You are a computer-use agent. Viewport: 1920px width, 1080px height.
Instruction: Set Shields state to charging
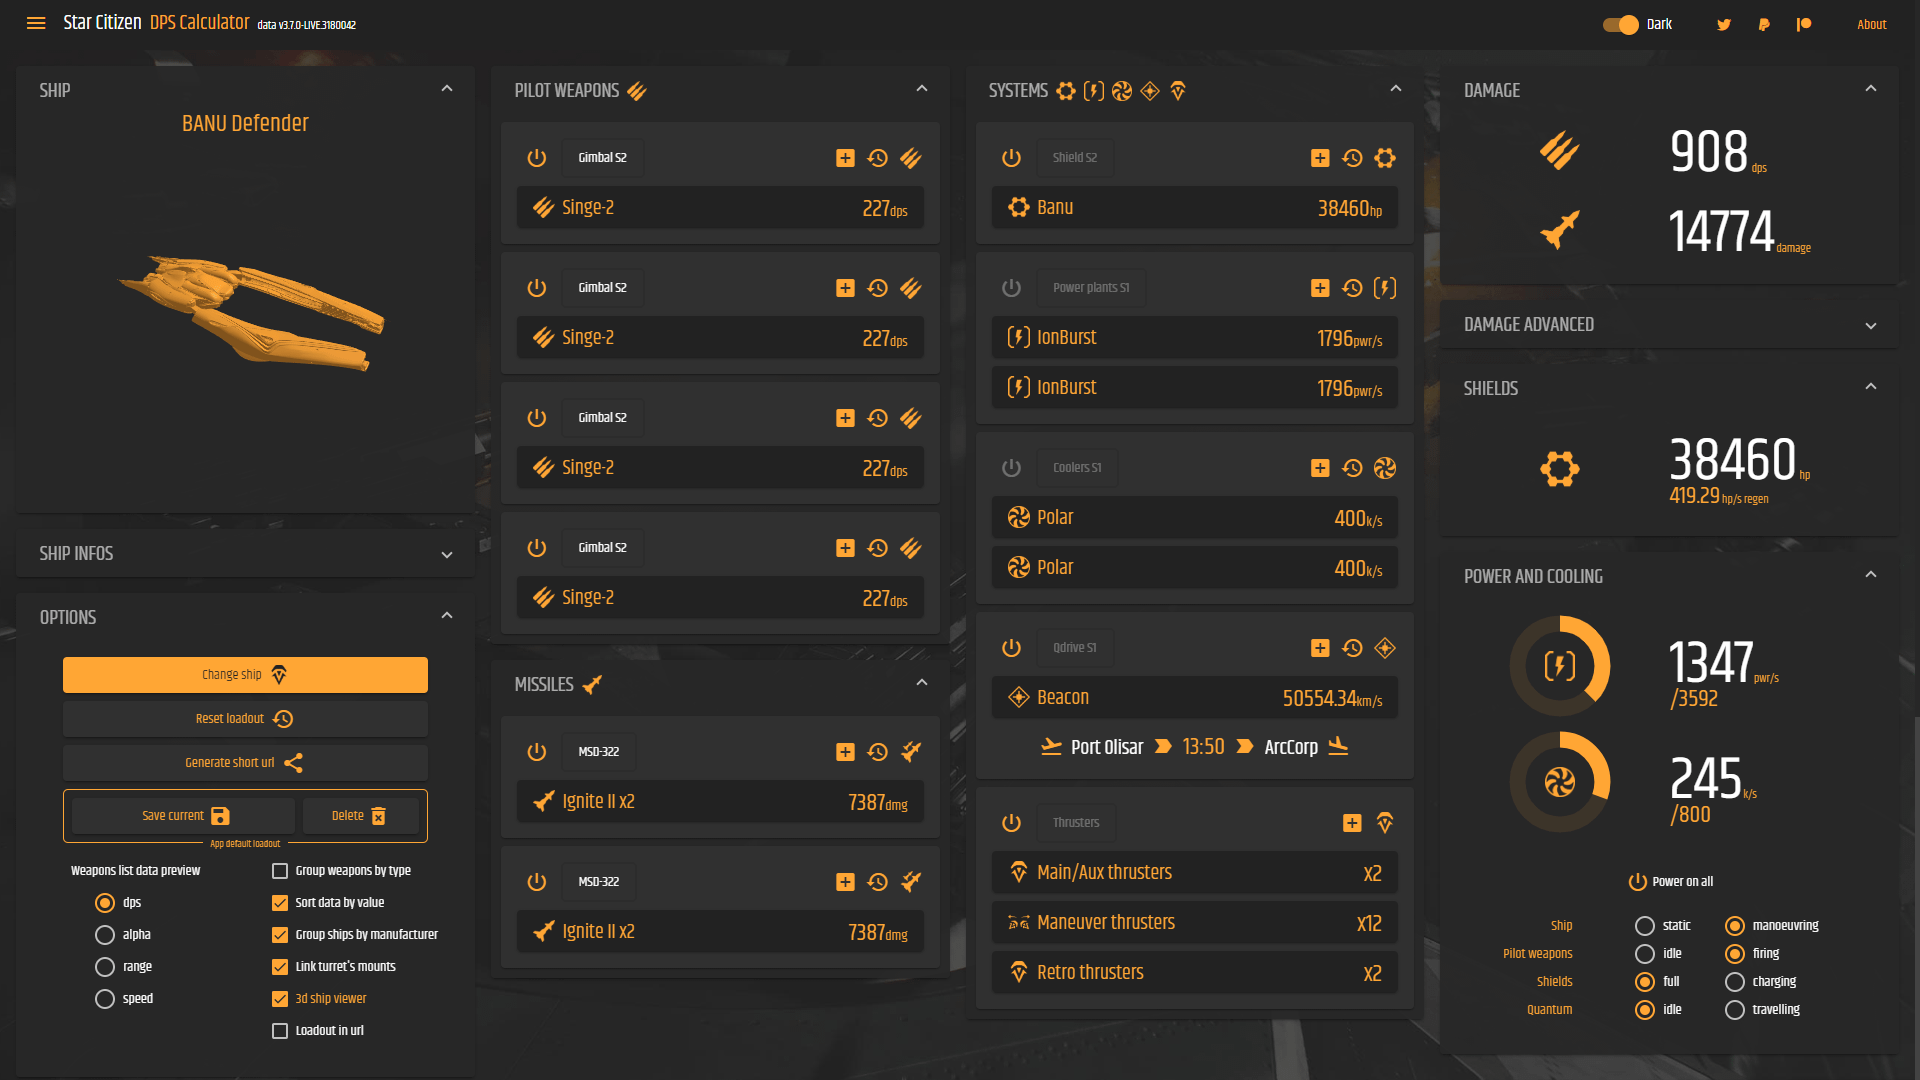tap(1735, 982)
